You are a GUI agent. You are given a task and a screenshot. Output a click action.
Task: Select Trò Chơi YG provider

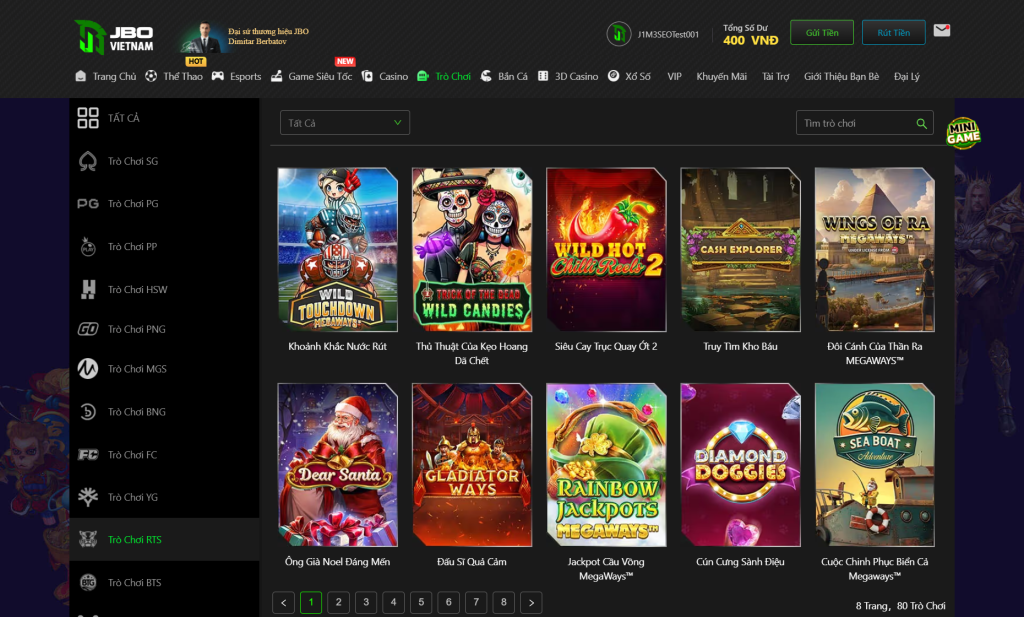click(165, 497)
